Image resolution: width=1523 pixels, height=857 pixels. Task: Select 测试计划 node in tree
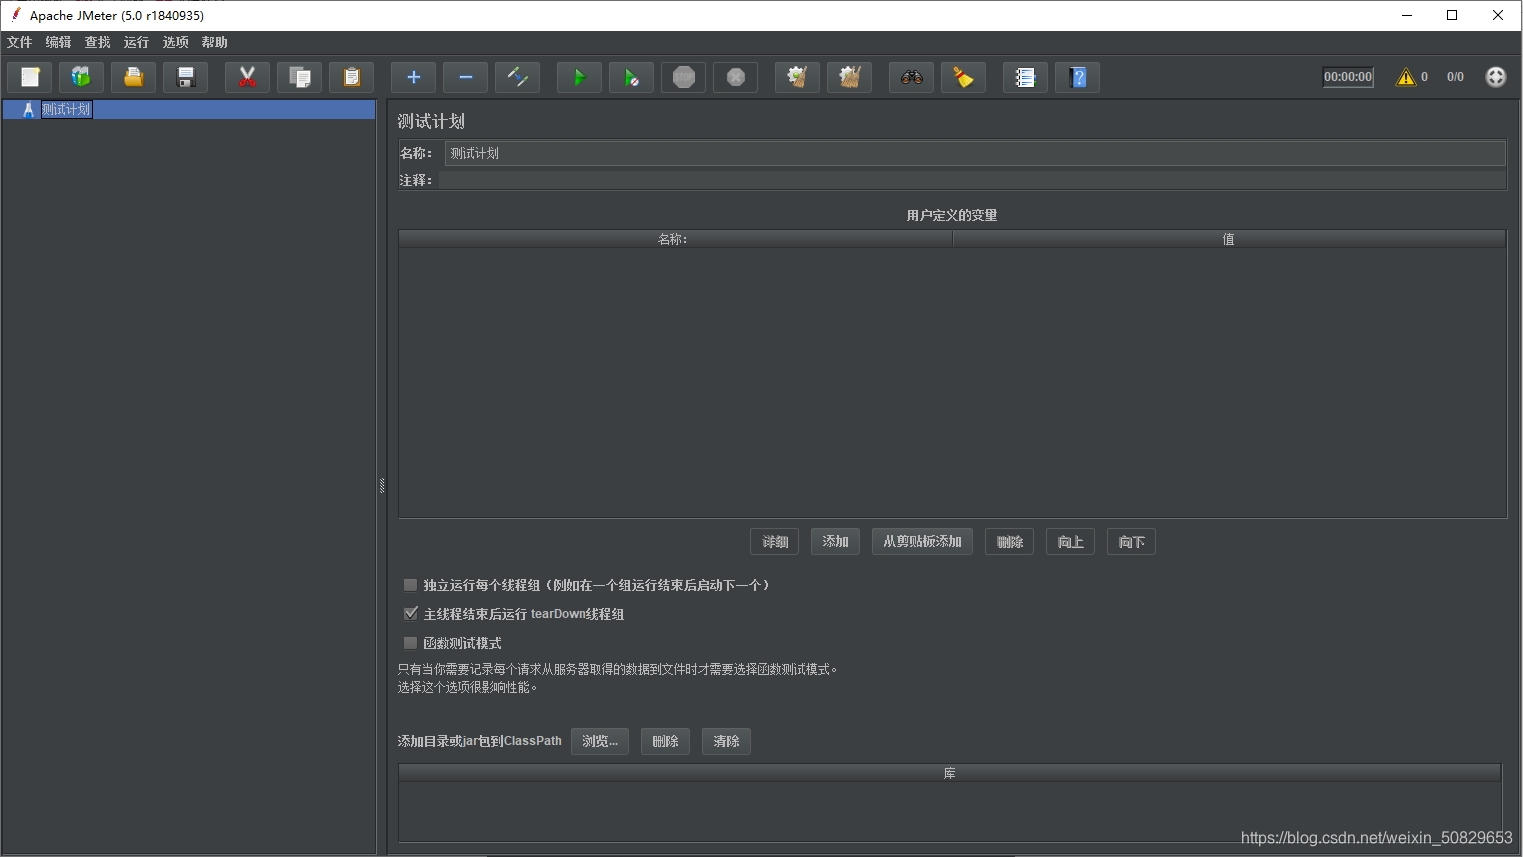[x=66, y=110]
